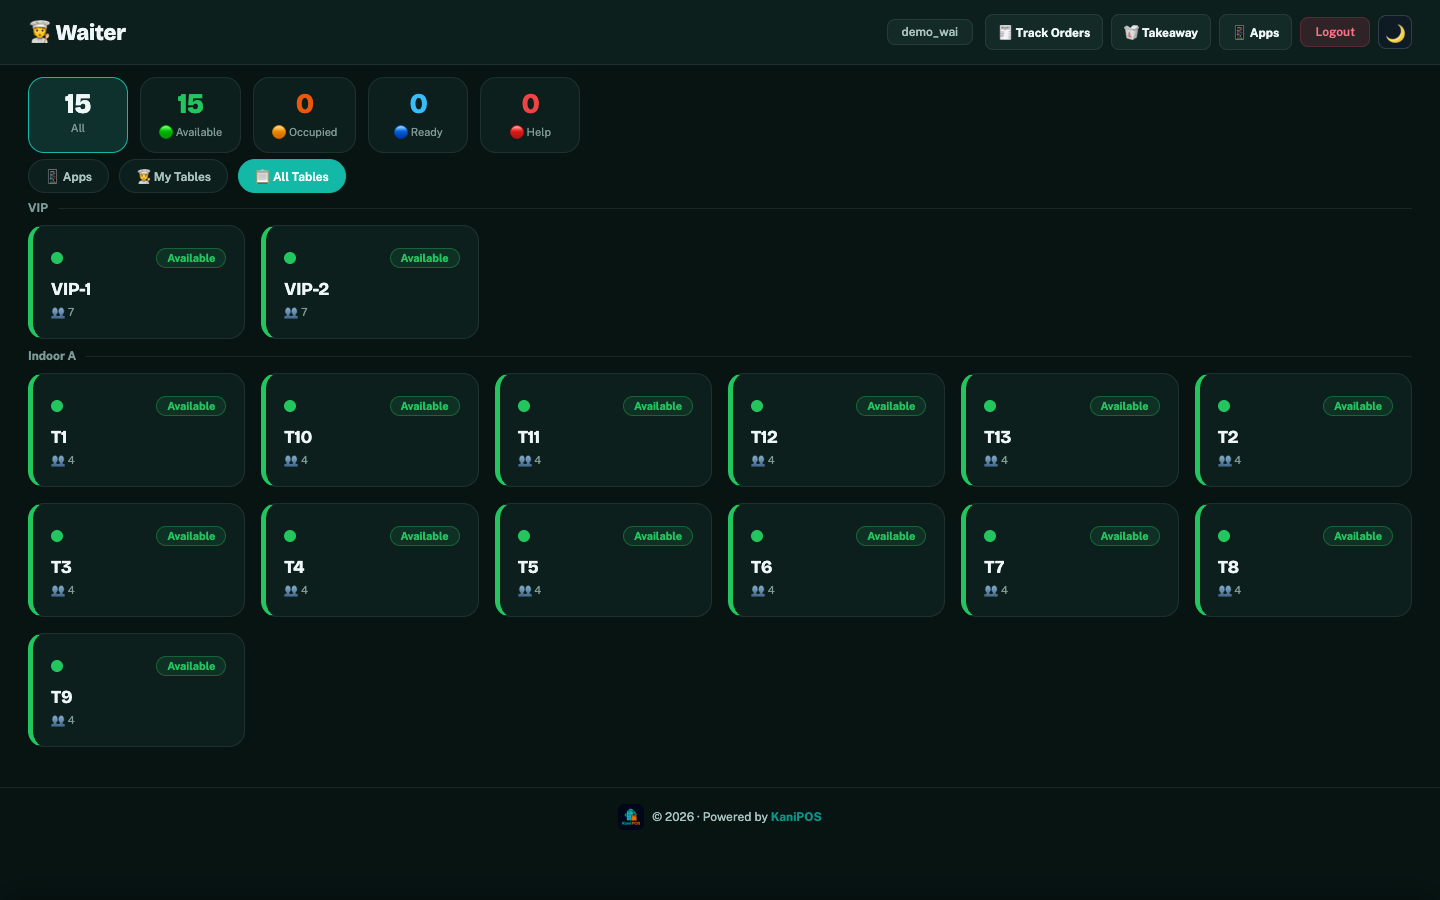Filter tables by Ready status

pos(418,115)
